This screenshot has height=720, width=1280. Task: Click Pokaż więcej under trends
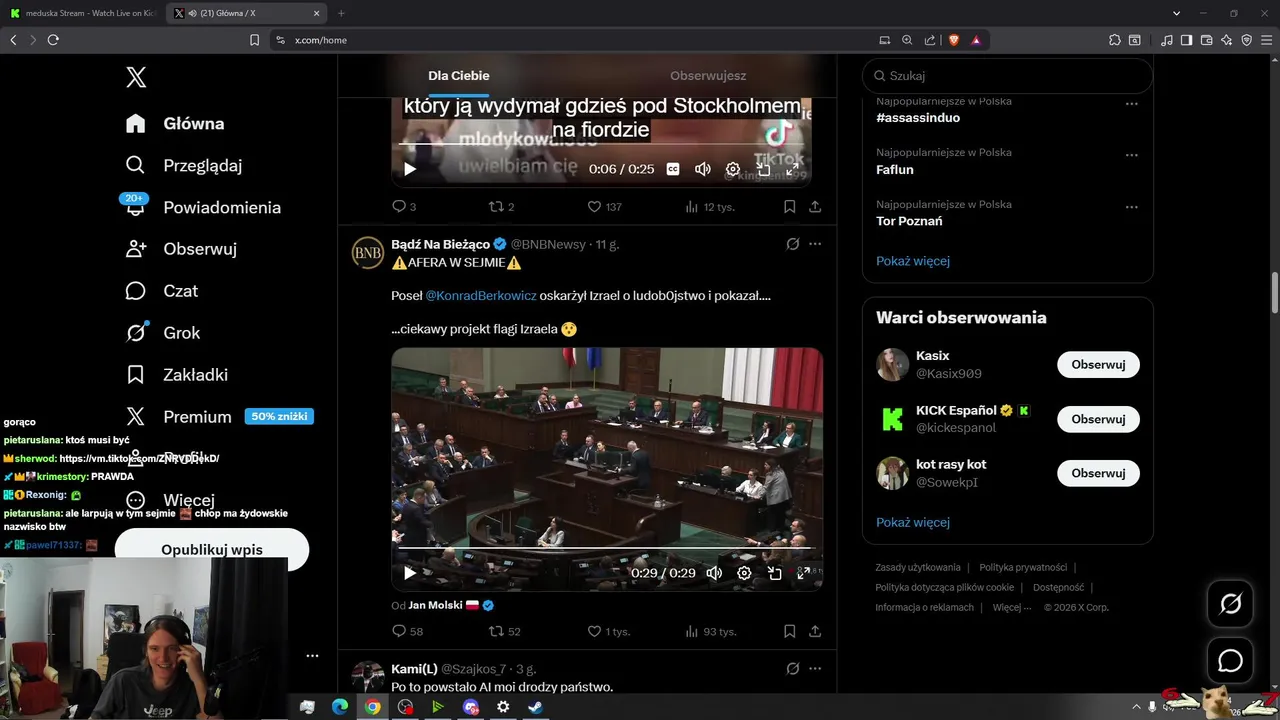[x=913, y=261]
